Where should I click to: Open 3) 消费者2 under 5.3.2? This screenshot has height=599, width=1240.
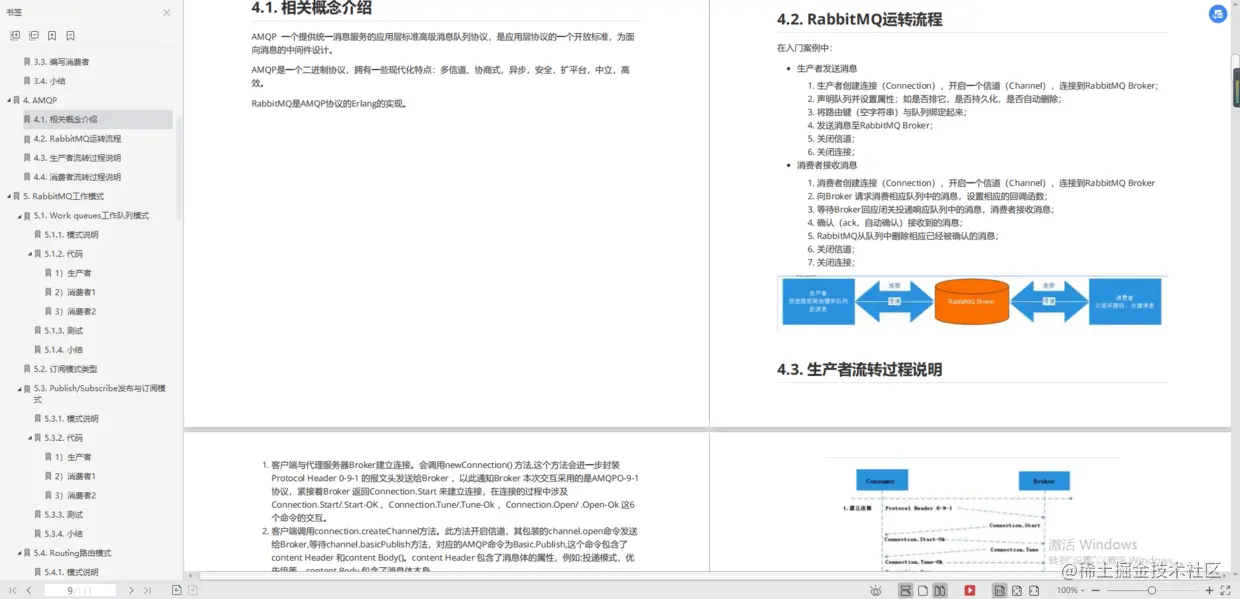75,495
